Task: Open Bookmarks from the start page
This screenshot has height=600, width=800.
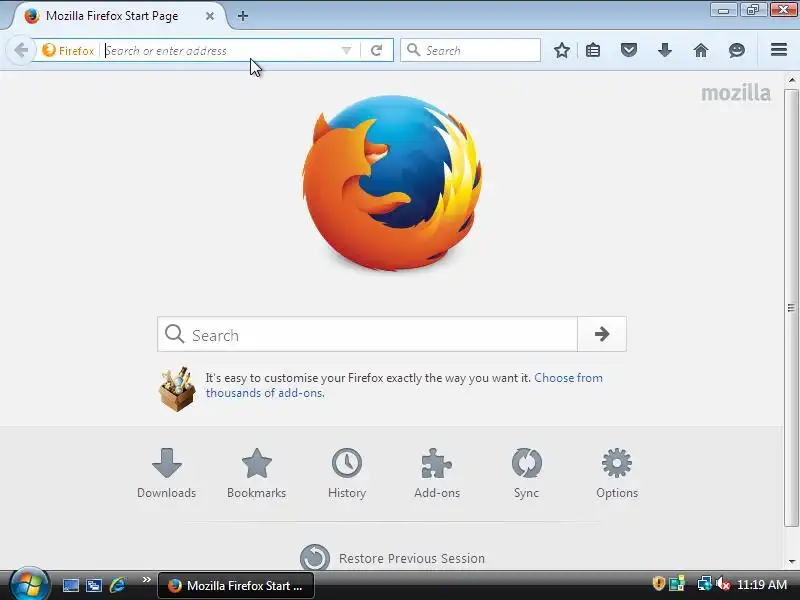Action: (257, 473)
